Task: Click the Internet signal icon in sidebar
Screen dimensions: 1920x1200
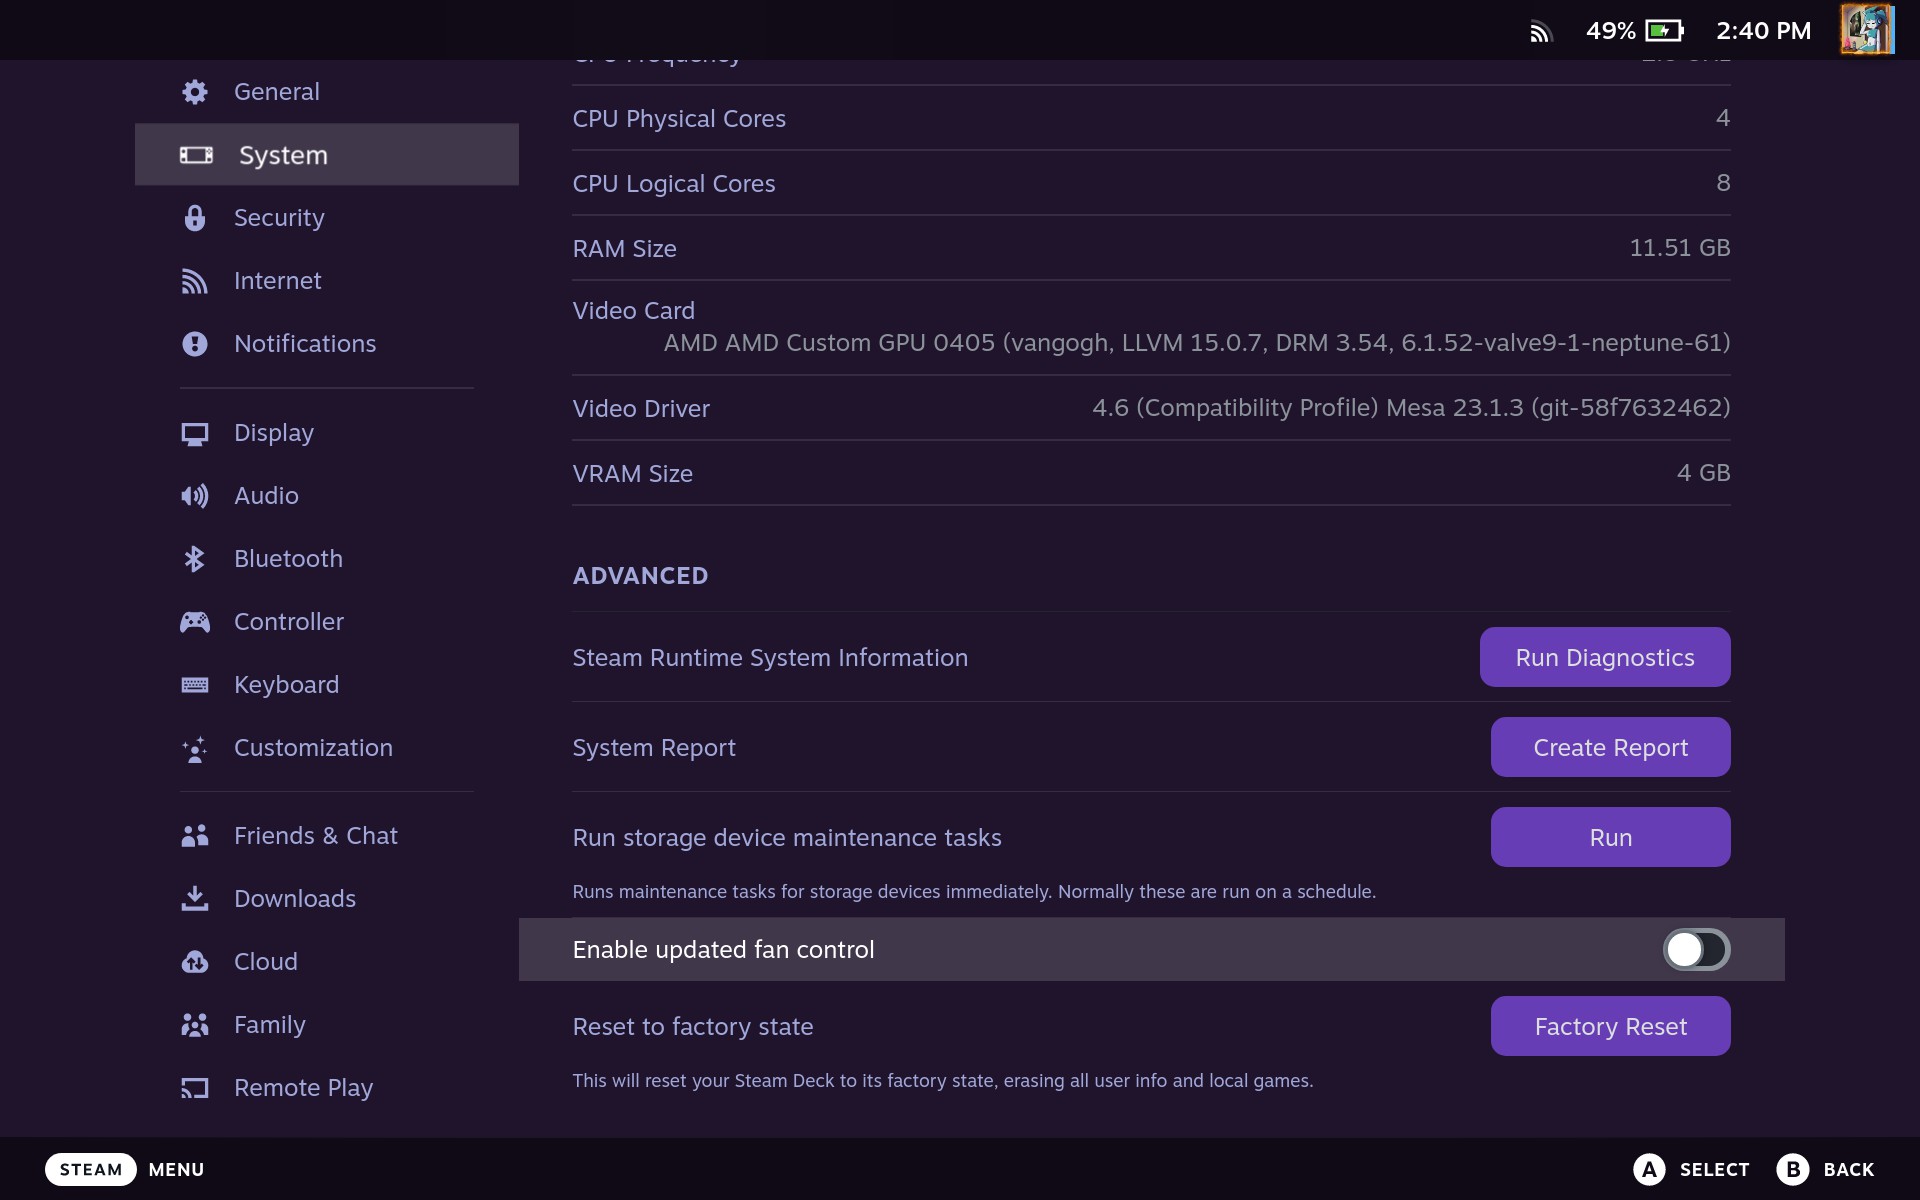Action: click(x=195, y=281)
